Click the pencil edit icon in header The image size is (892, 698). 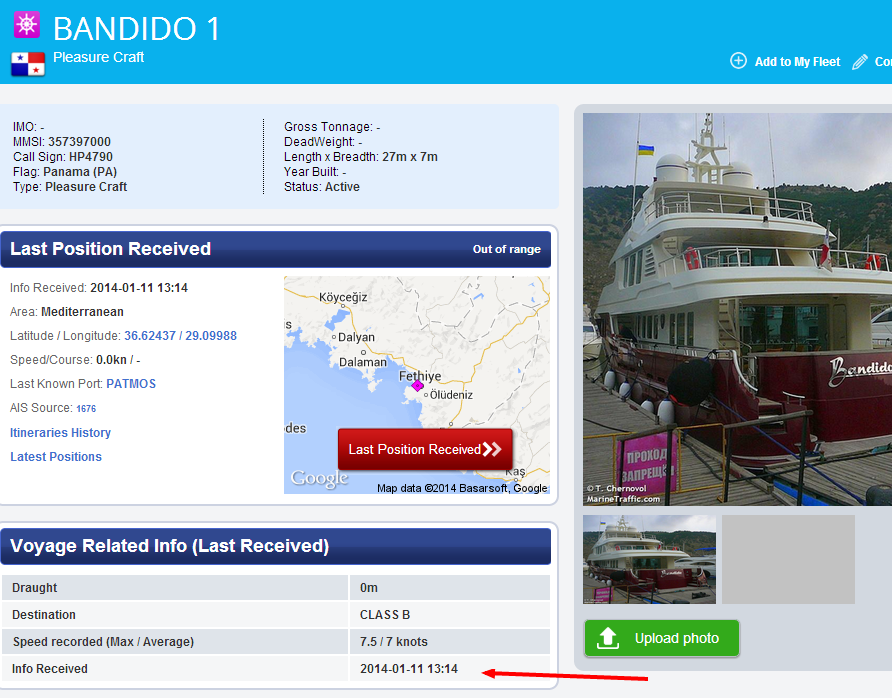(x=860, y=61)
